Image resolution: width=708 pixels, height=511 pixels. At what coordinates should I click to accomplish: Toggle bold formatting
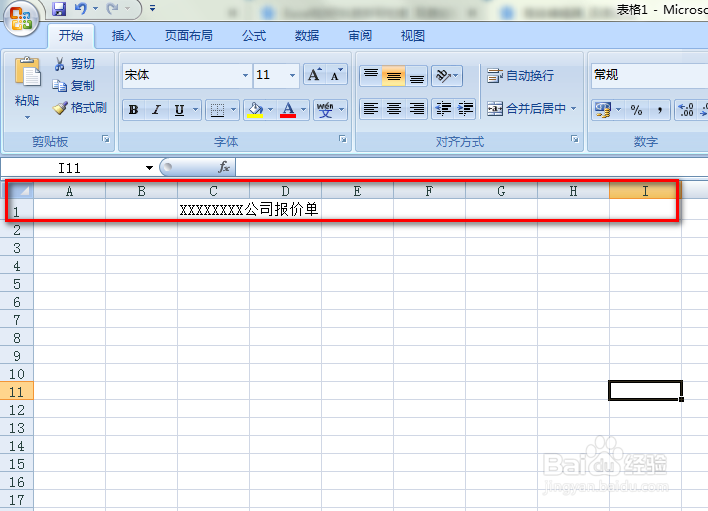coord(133,110)
